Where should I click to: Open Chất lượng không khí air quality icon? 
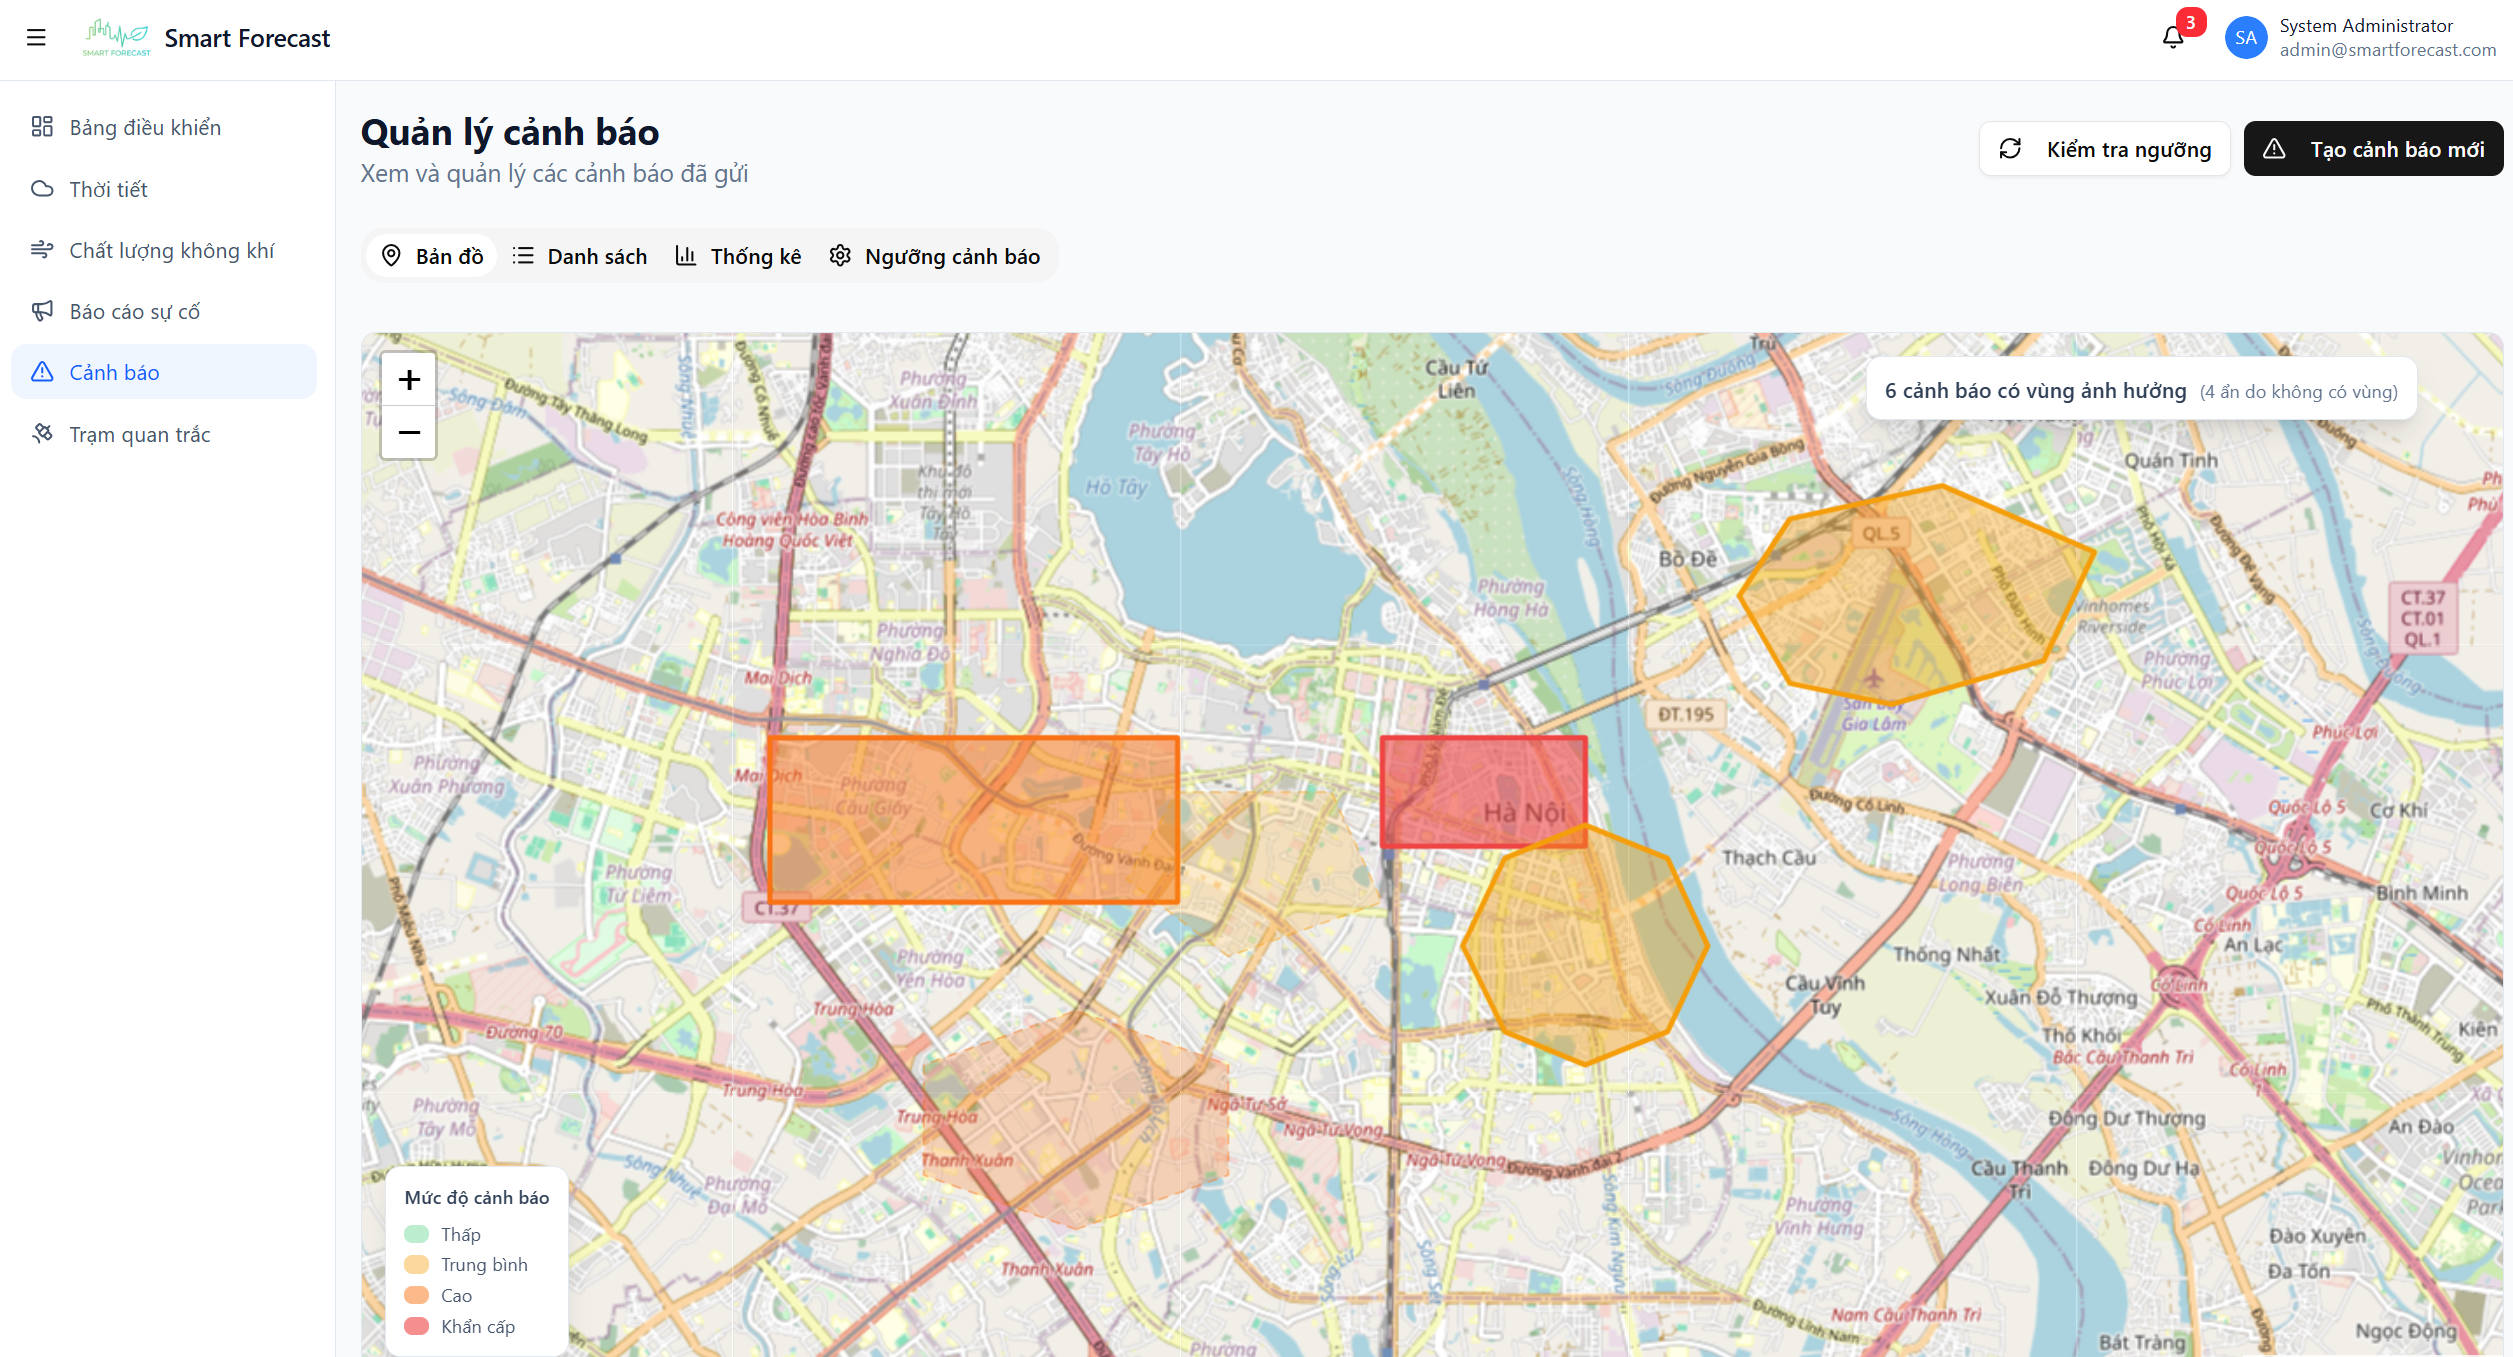point(43,250)
